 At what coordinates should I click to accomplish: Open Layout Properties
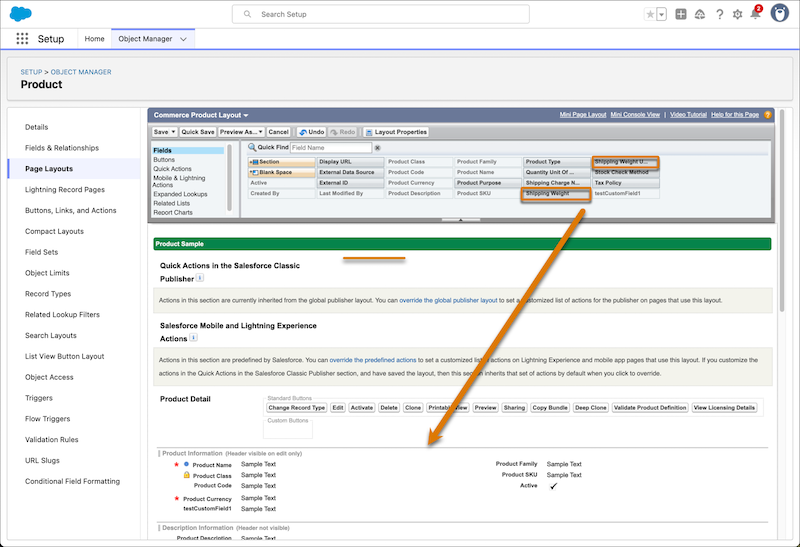(396, 132)
